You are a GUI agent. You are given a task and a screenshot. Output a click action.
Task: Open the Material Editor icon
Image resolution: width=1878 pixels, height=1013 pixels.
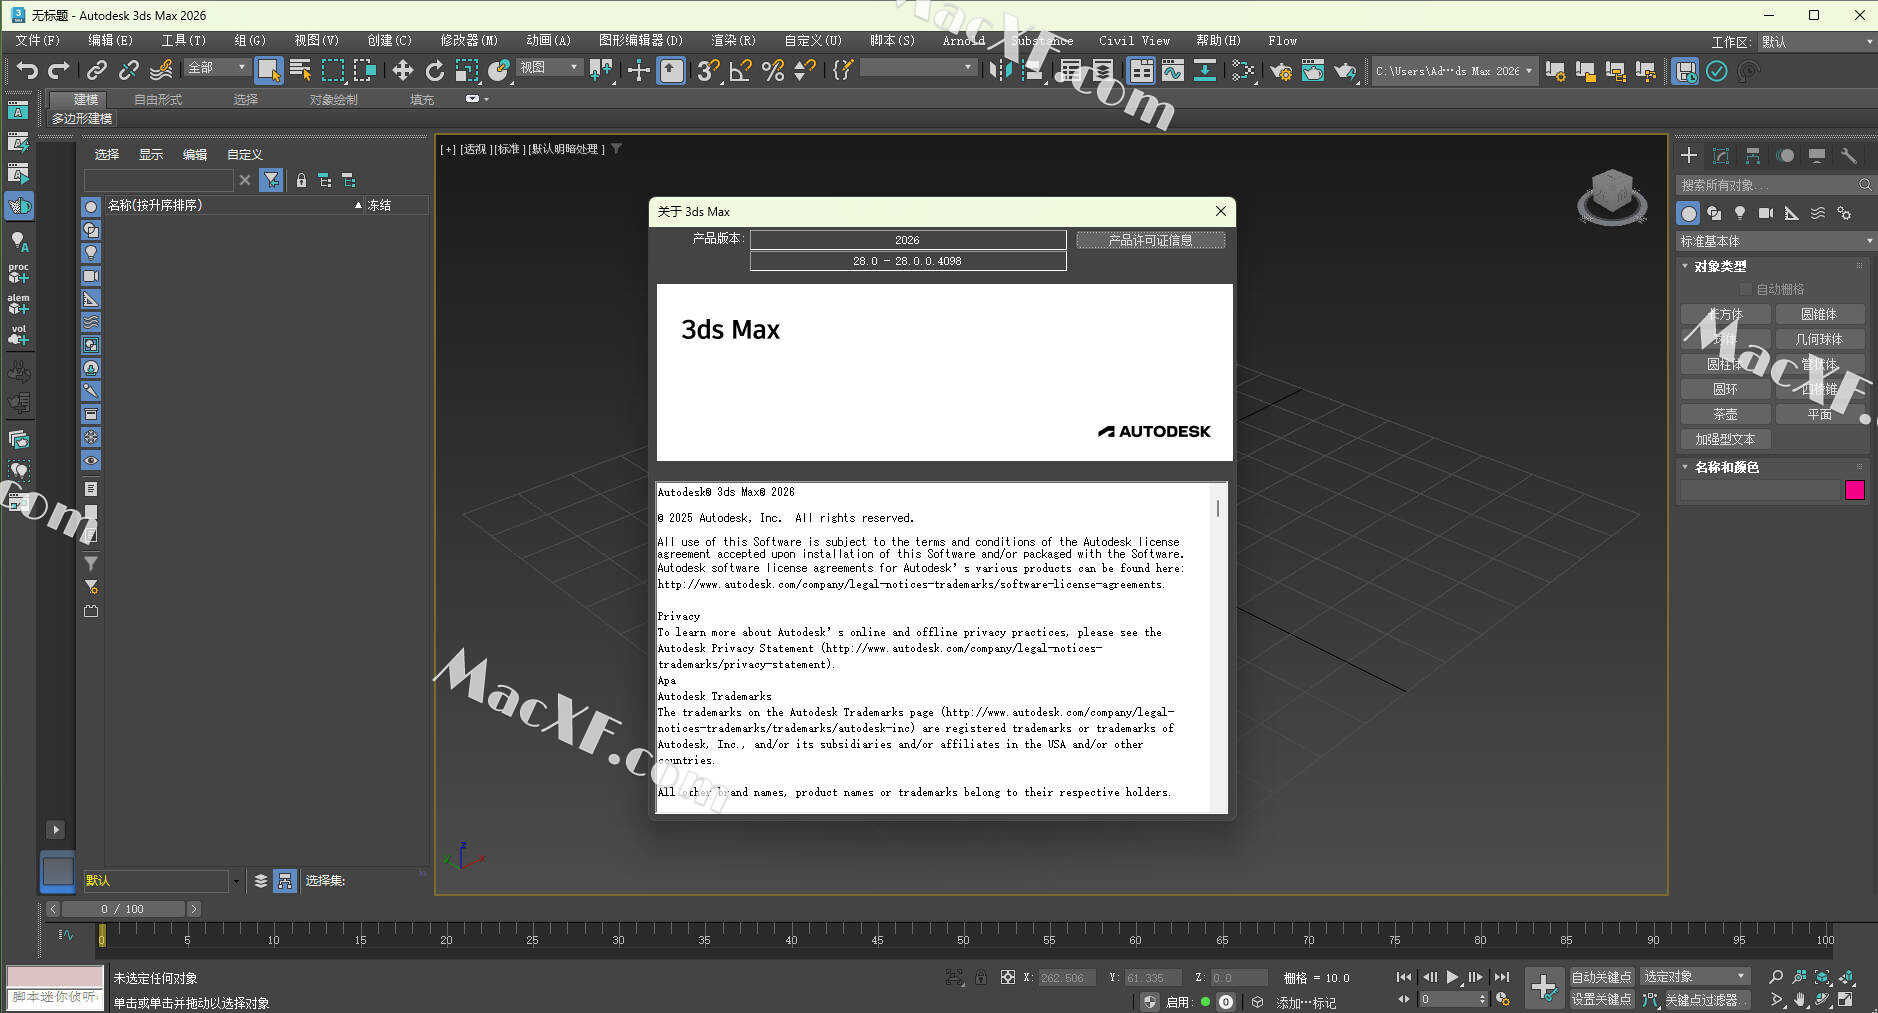point(1242,71)
